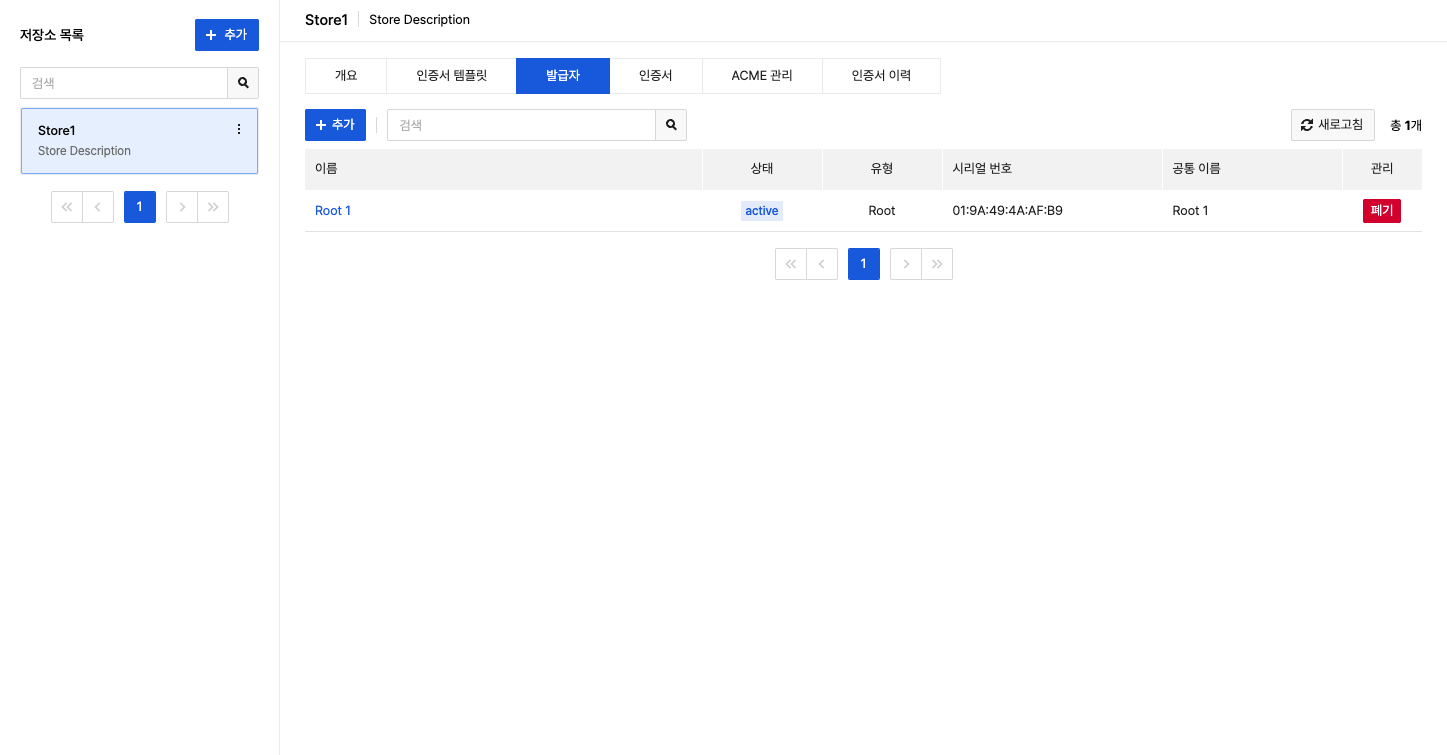
Task: Open the kebab menu on the Store1 card
Action: pyautogui.click(x=238, y=129)
